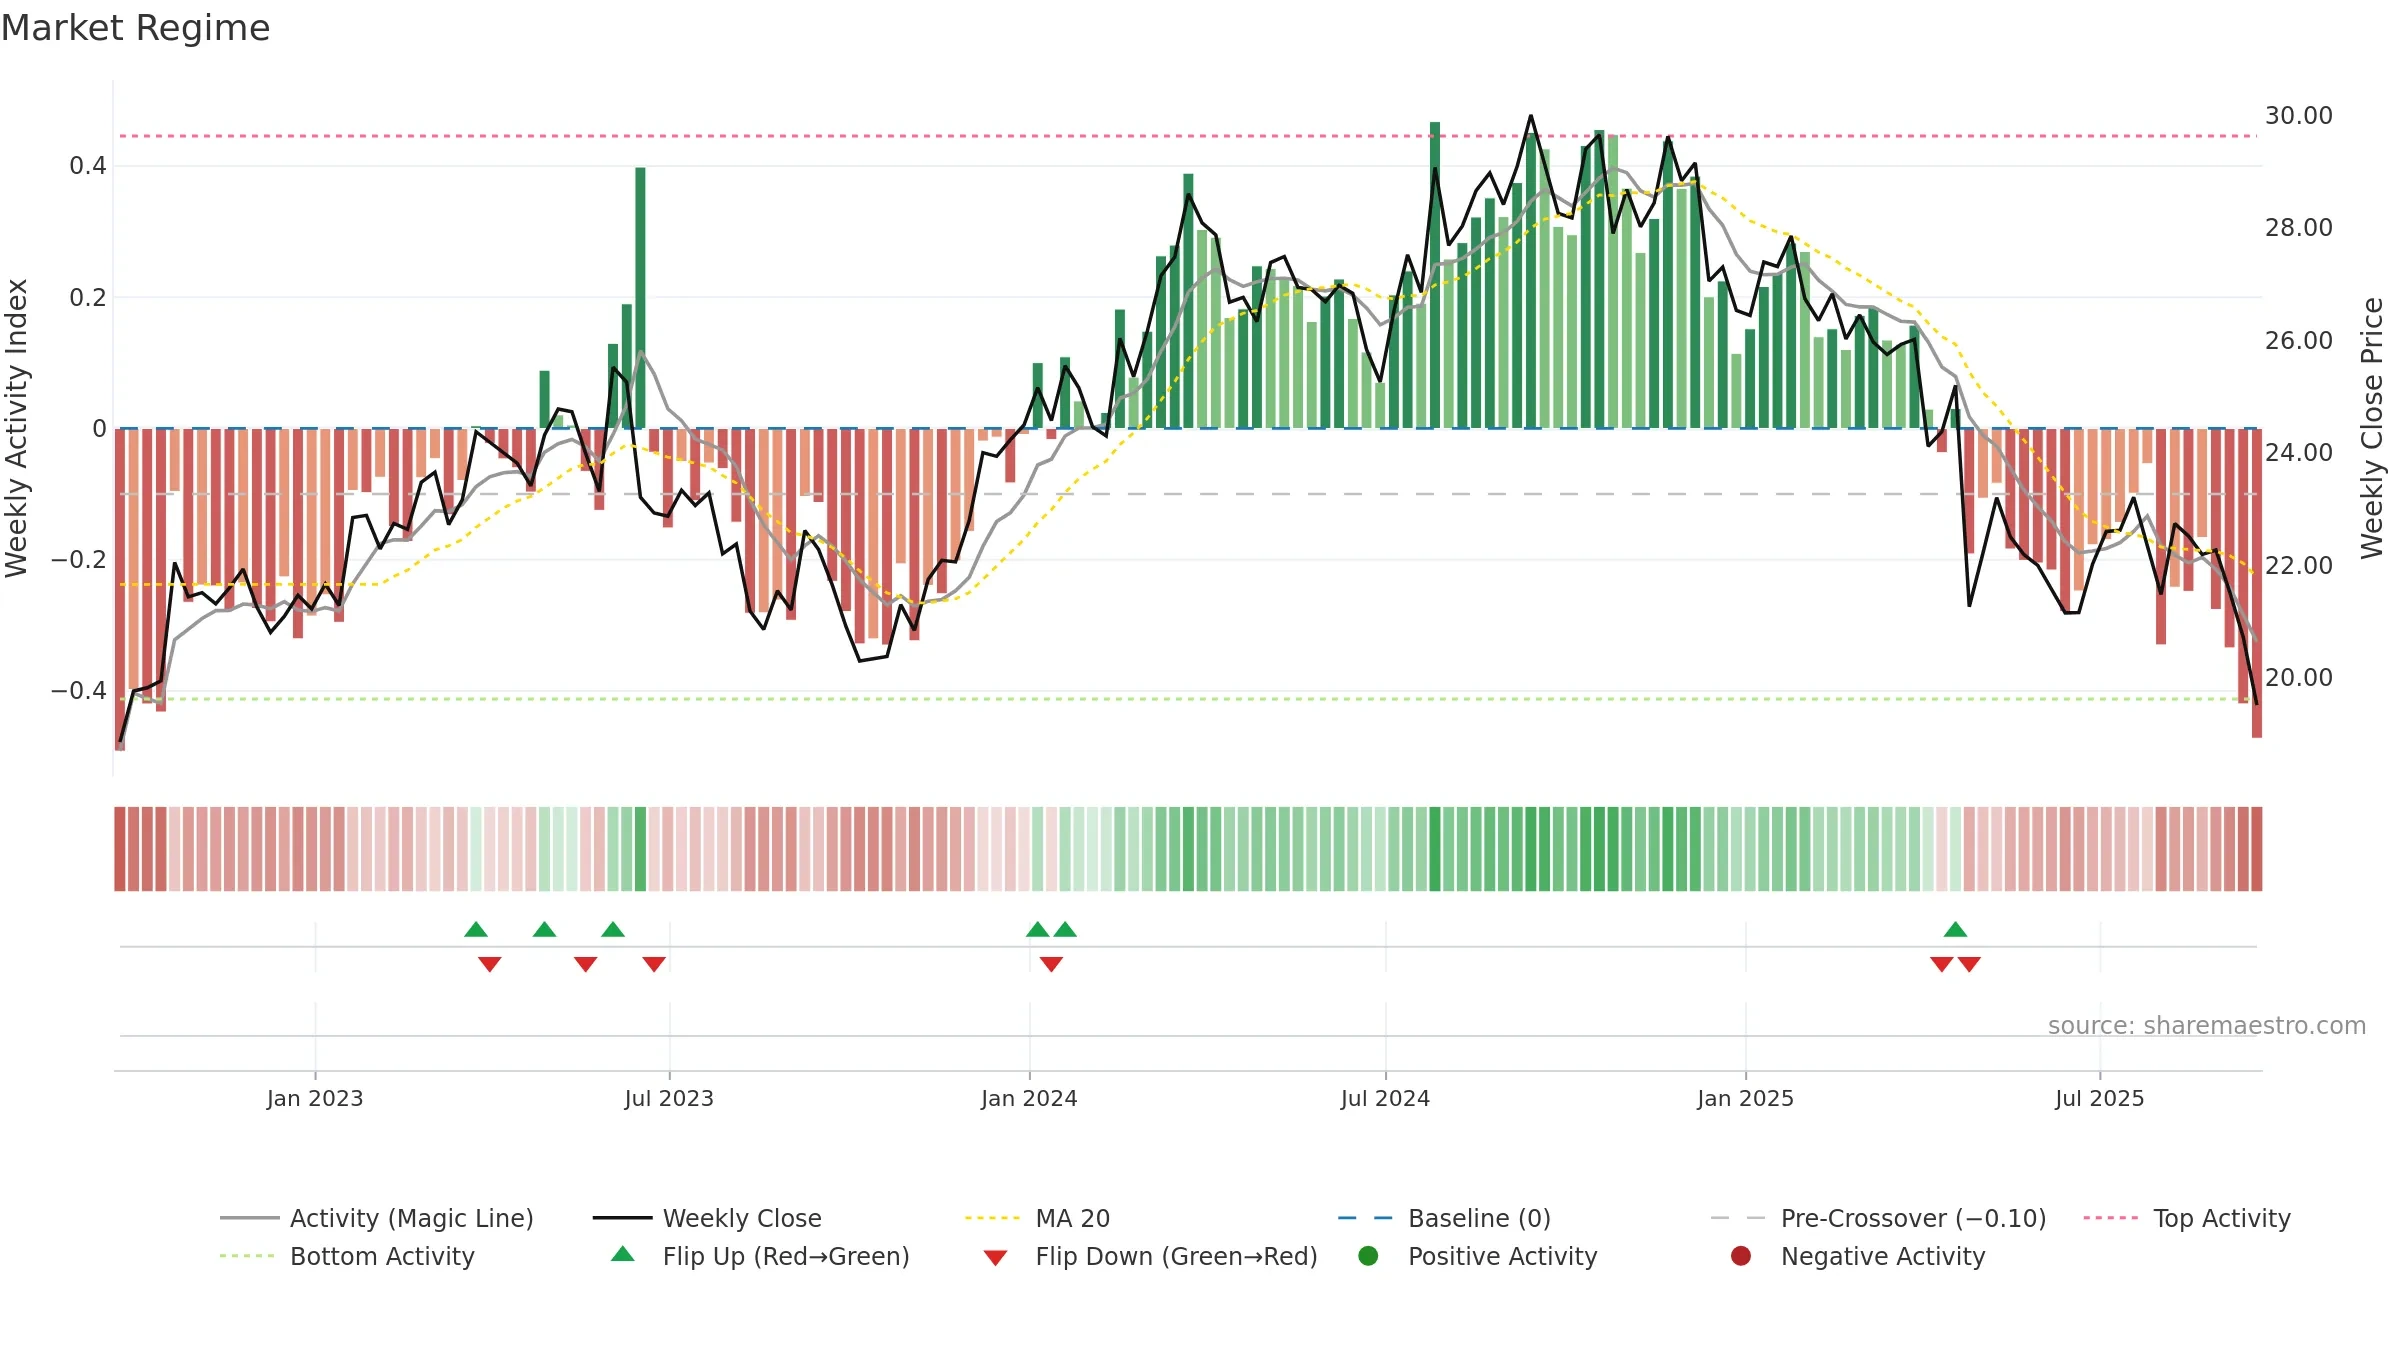Click the Jan 2025 x-axis label
This screenshot has height=1350, width=2400.
click(1745, 1098)
